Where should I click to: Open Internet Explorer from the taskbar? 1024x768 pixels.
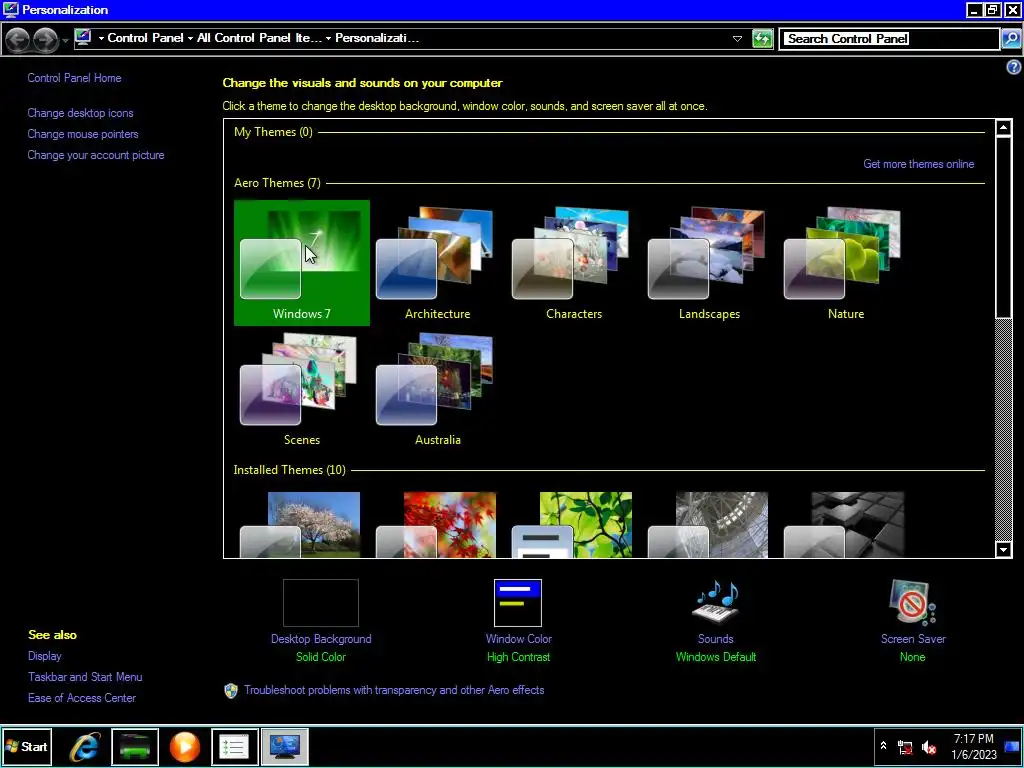(85, 746)
